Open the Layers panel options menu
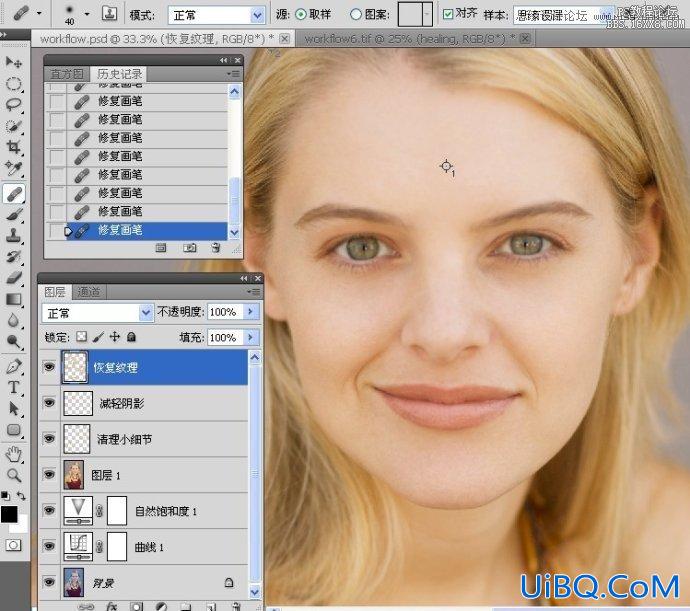Screen dimensions: 690x611 pos(253,291)
